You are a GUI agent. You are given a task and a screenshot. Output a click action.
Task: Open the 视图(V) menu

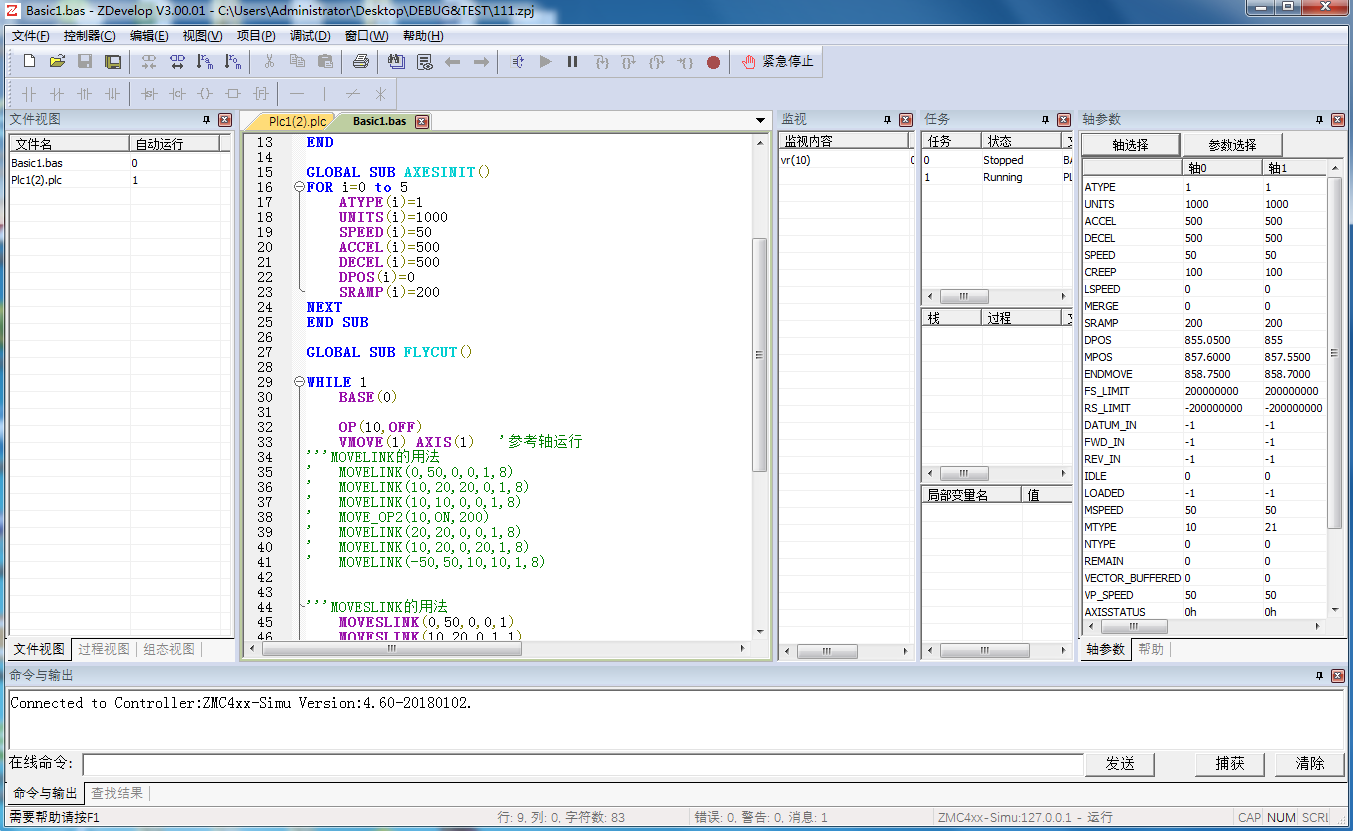click(x=203, y=36)
